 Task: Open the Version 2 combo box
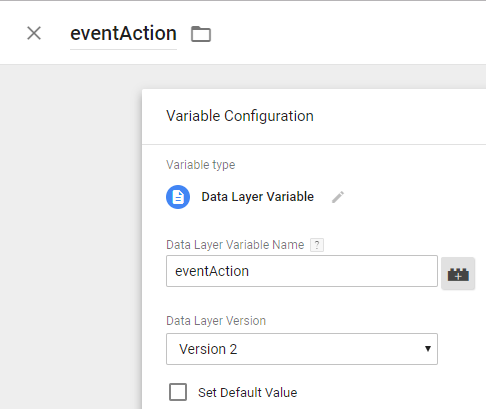(302, 349)
